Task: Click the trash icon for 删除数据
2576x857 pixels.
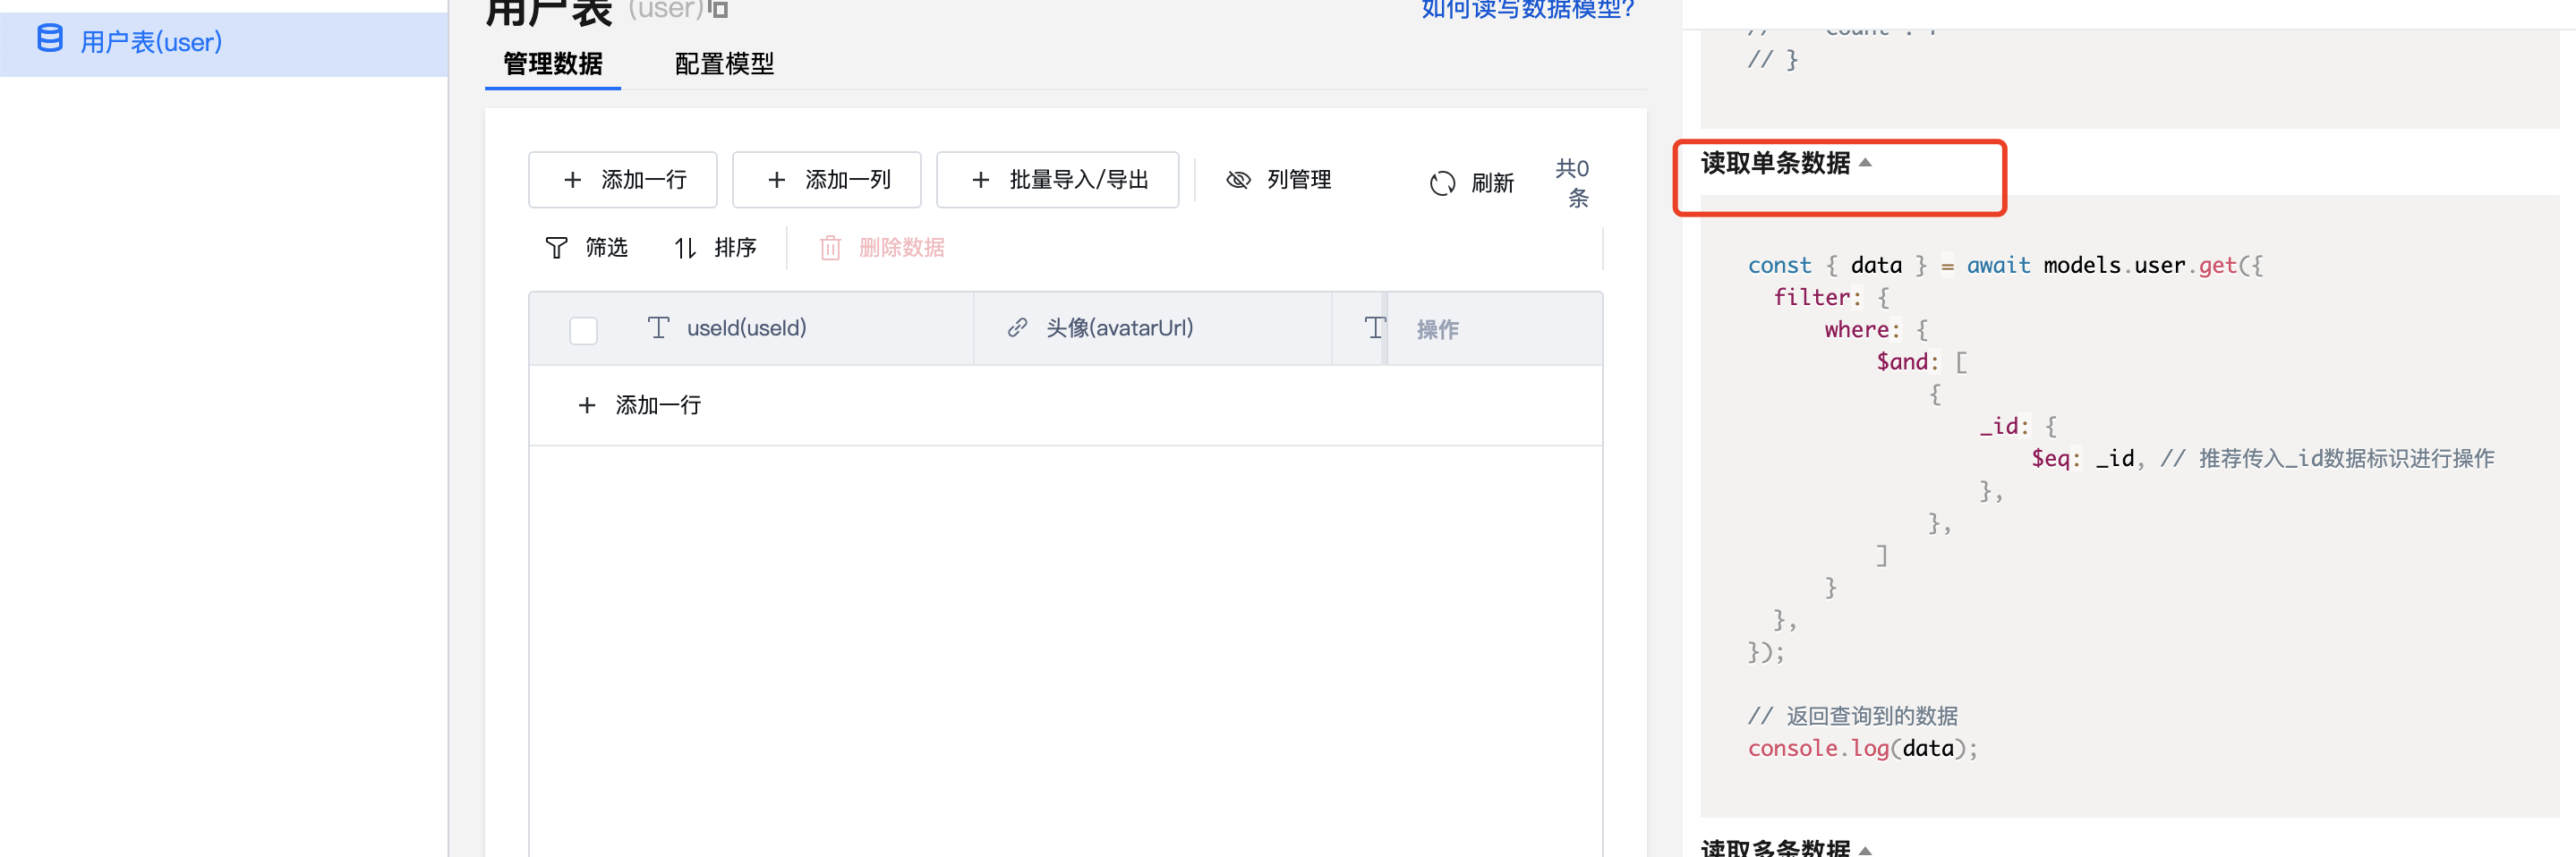Action: tap(830, 248)
